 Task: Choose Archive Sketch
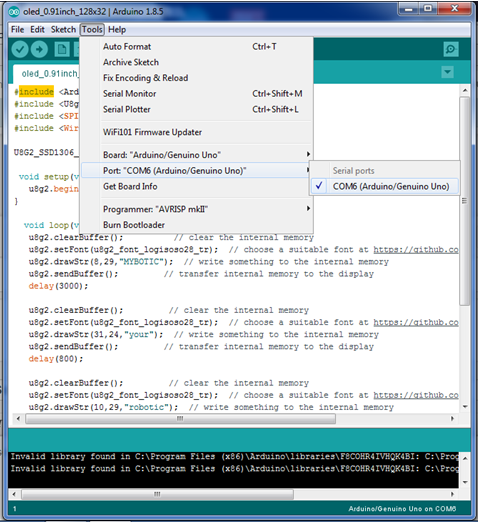(197, 62)
